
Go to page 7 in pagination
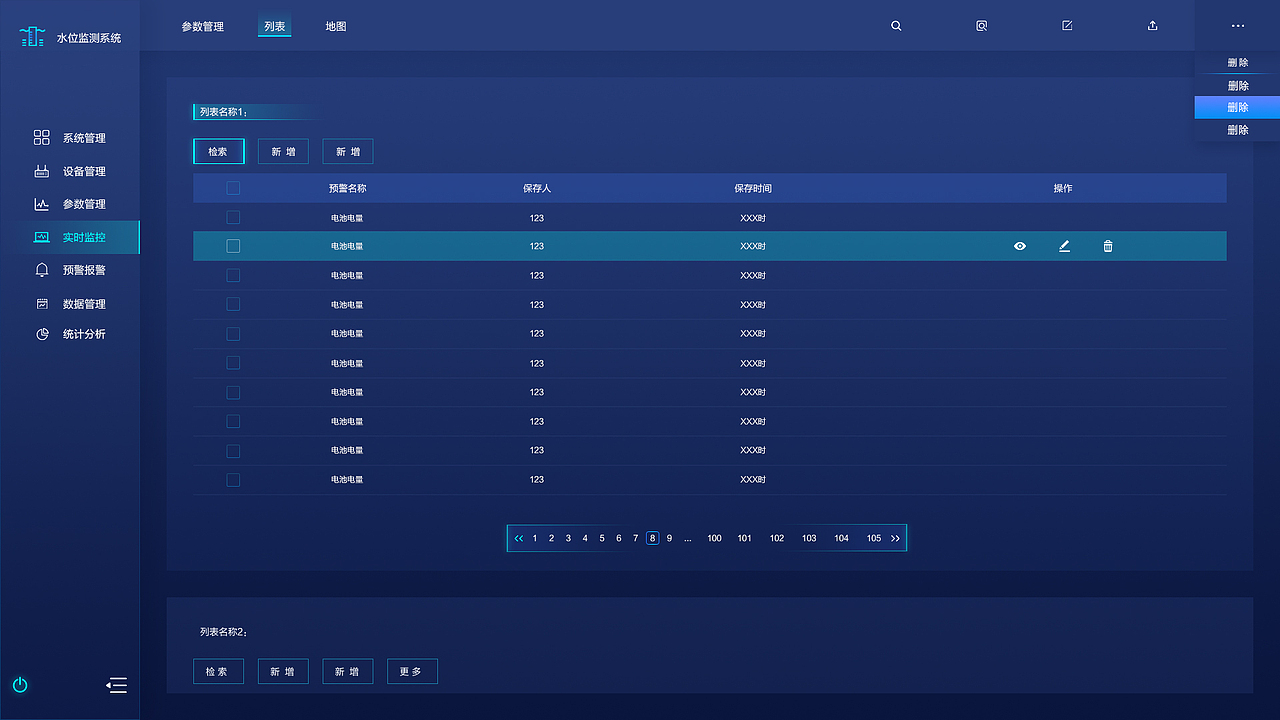pyautogui.click(x=635, y=538)
